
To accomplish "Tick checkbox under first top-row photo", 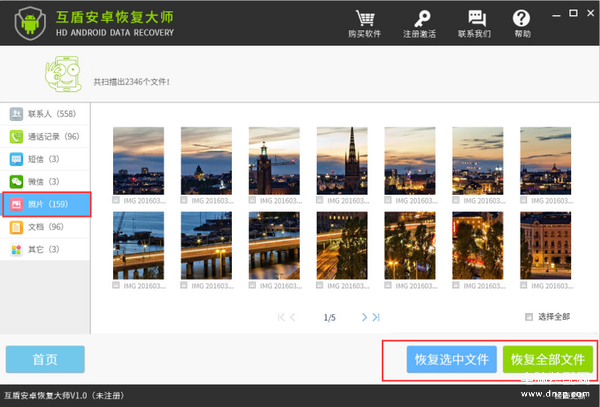I will 117,201.
